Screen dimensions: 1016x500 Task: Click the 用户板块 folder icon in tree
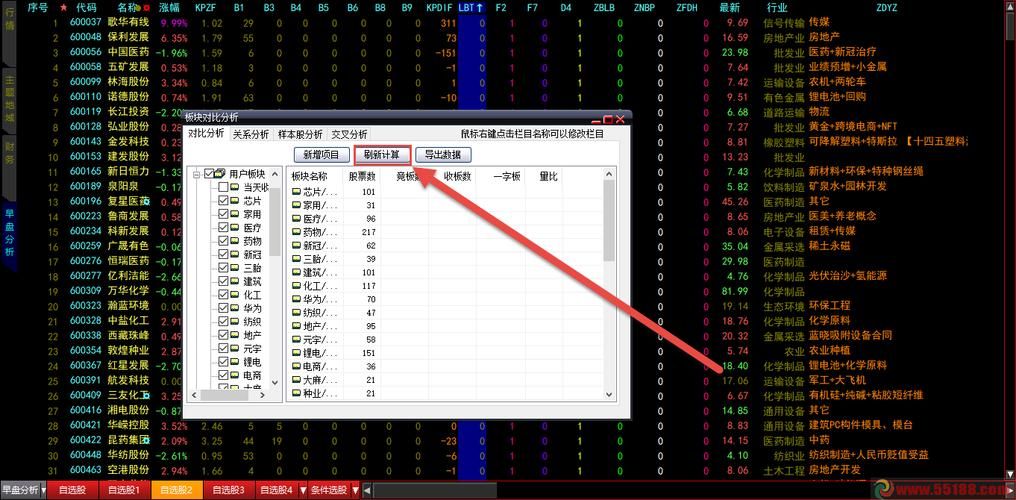click(x=220, y=173)
